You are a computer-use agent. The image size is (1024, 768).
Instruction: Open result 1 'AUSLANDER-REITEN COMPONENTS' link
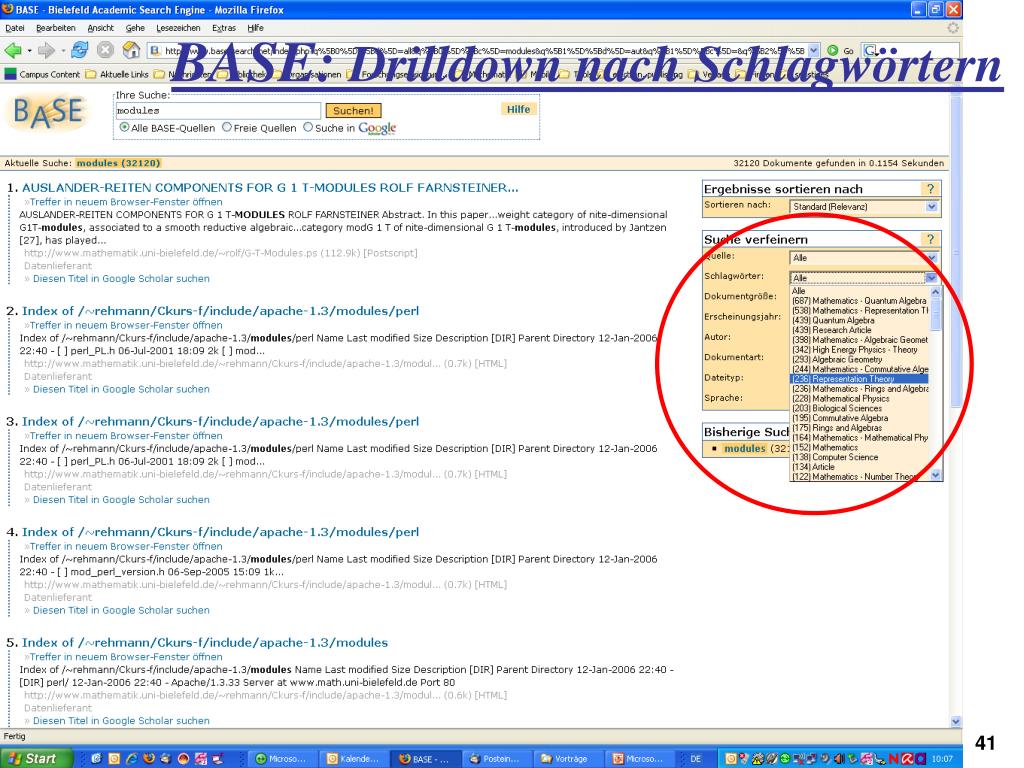tap(270, 188)
